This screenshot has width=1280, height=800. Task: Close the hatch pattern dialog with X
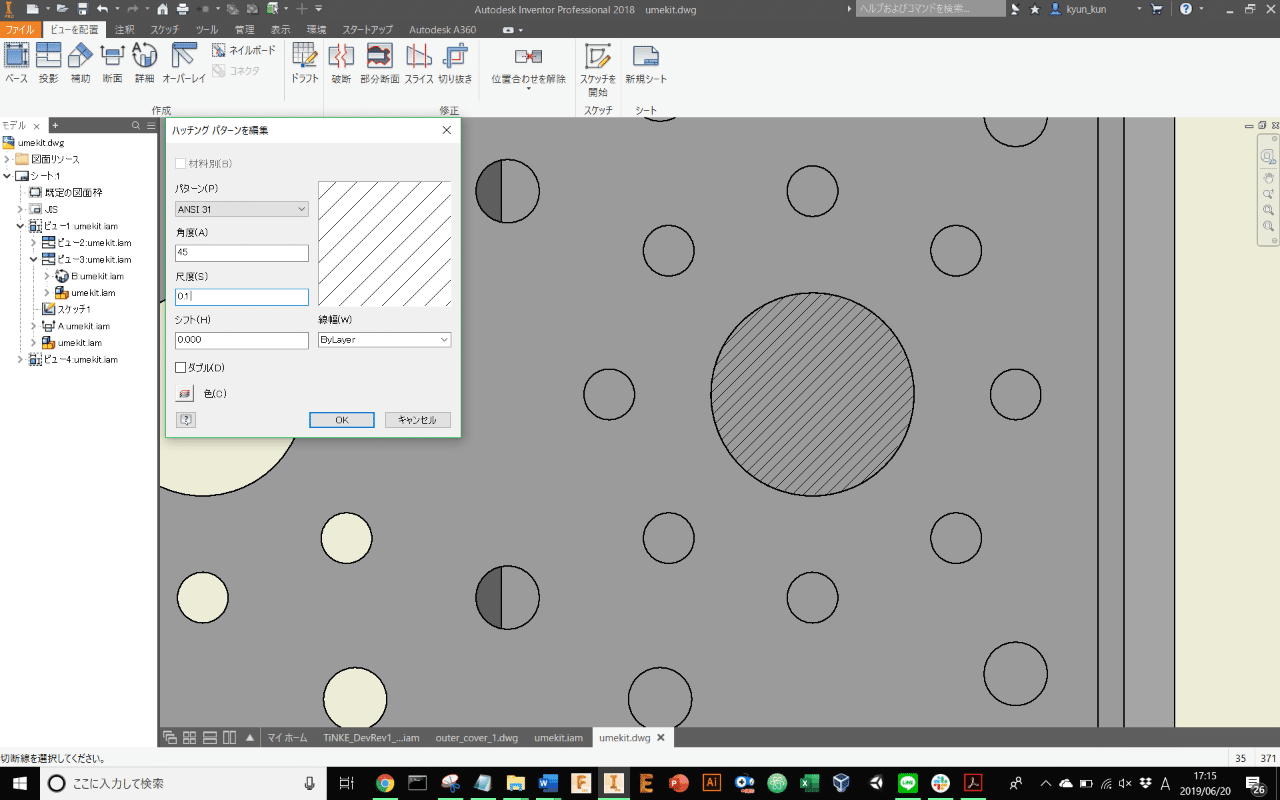tap(446, 130)
